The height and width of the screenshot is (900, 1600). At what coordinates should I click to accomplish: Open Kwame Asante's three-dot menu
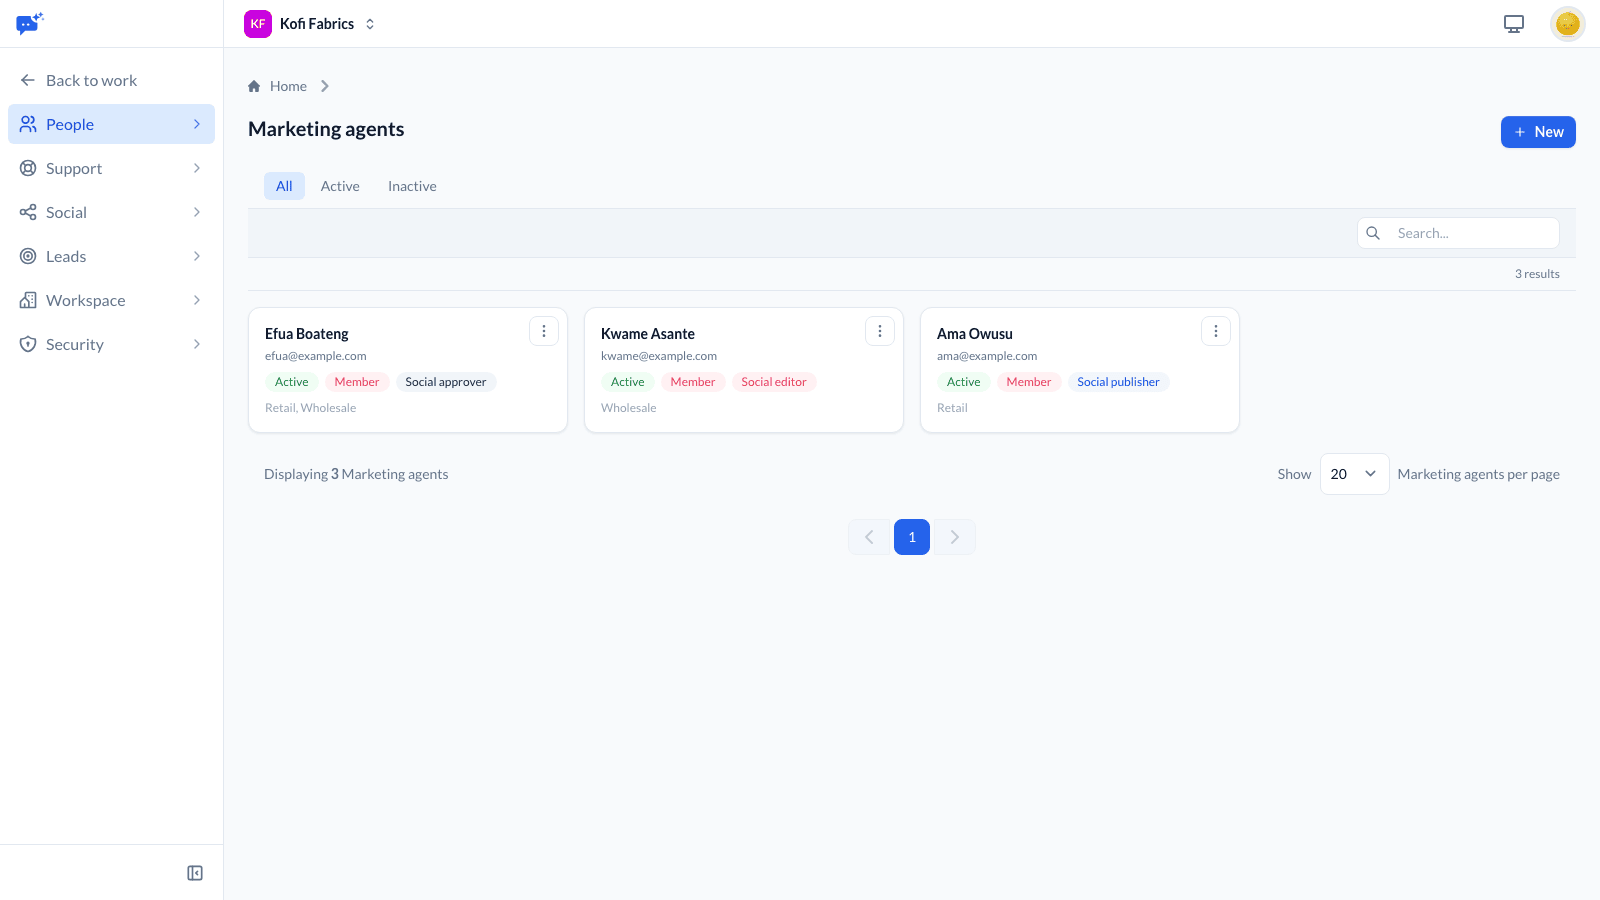(880, 331)
